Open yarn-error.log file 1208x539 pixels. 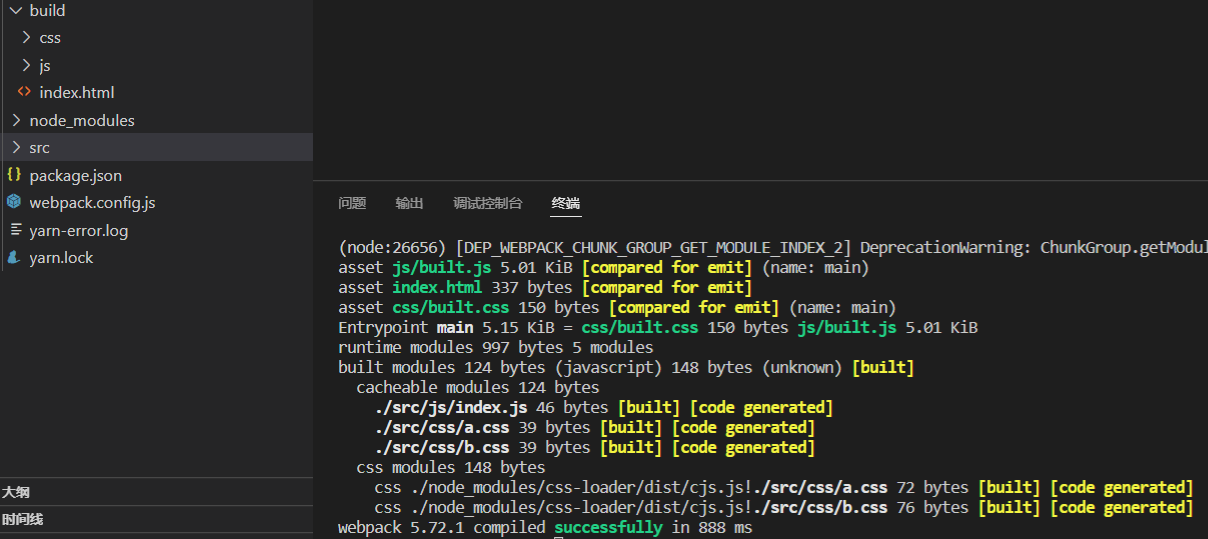pos(79,230)
